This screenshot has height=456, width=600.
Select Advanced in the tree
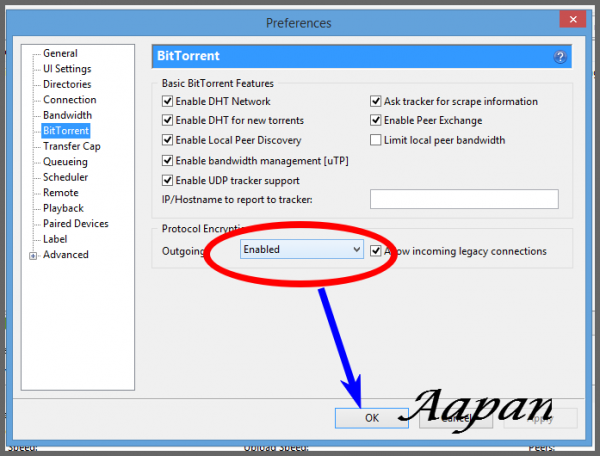click(x=65, y=254)
